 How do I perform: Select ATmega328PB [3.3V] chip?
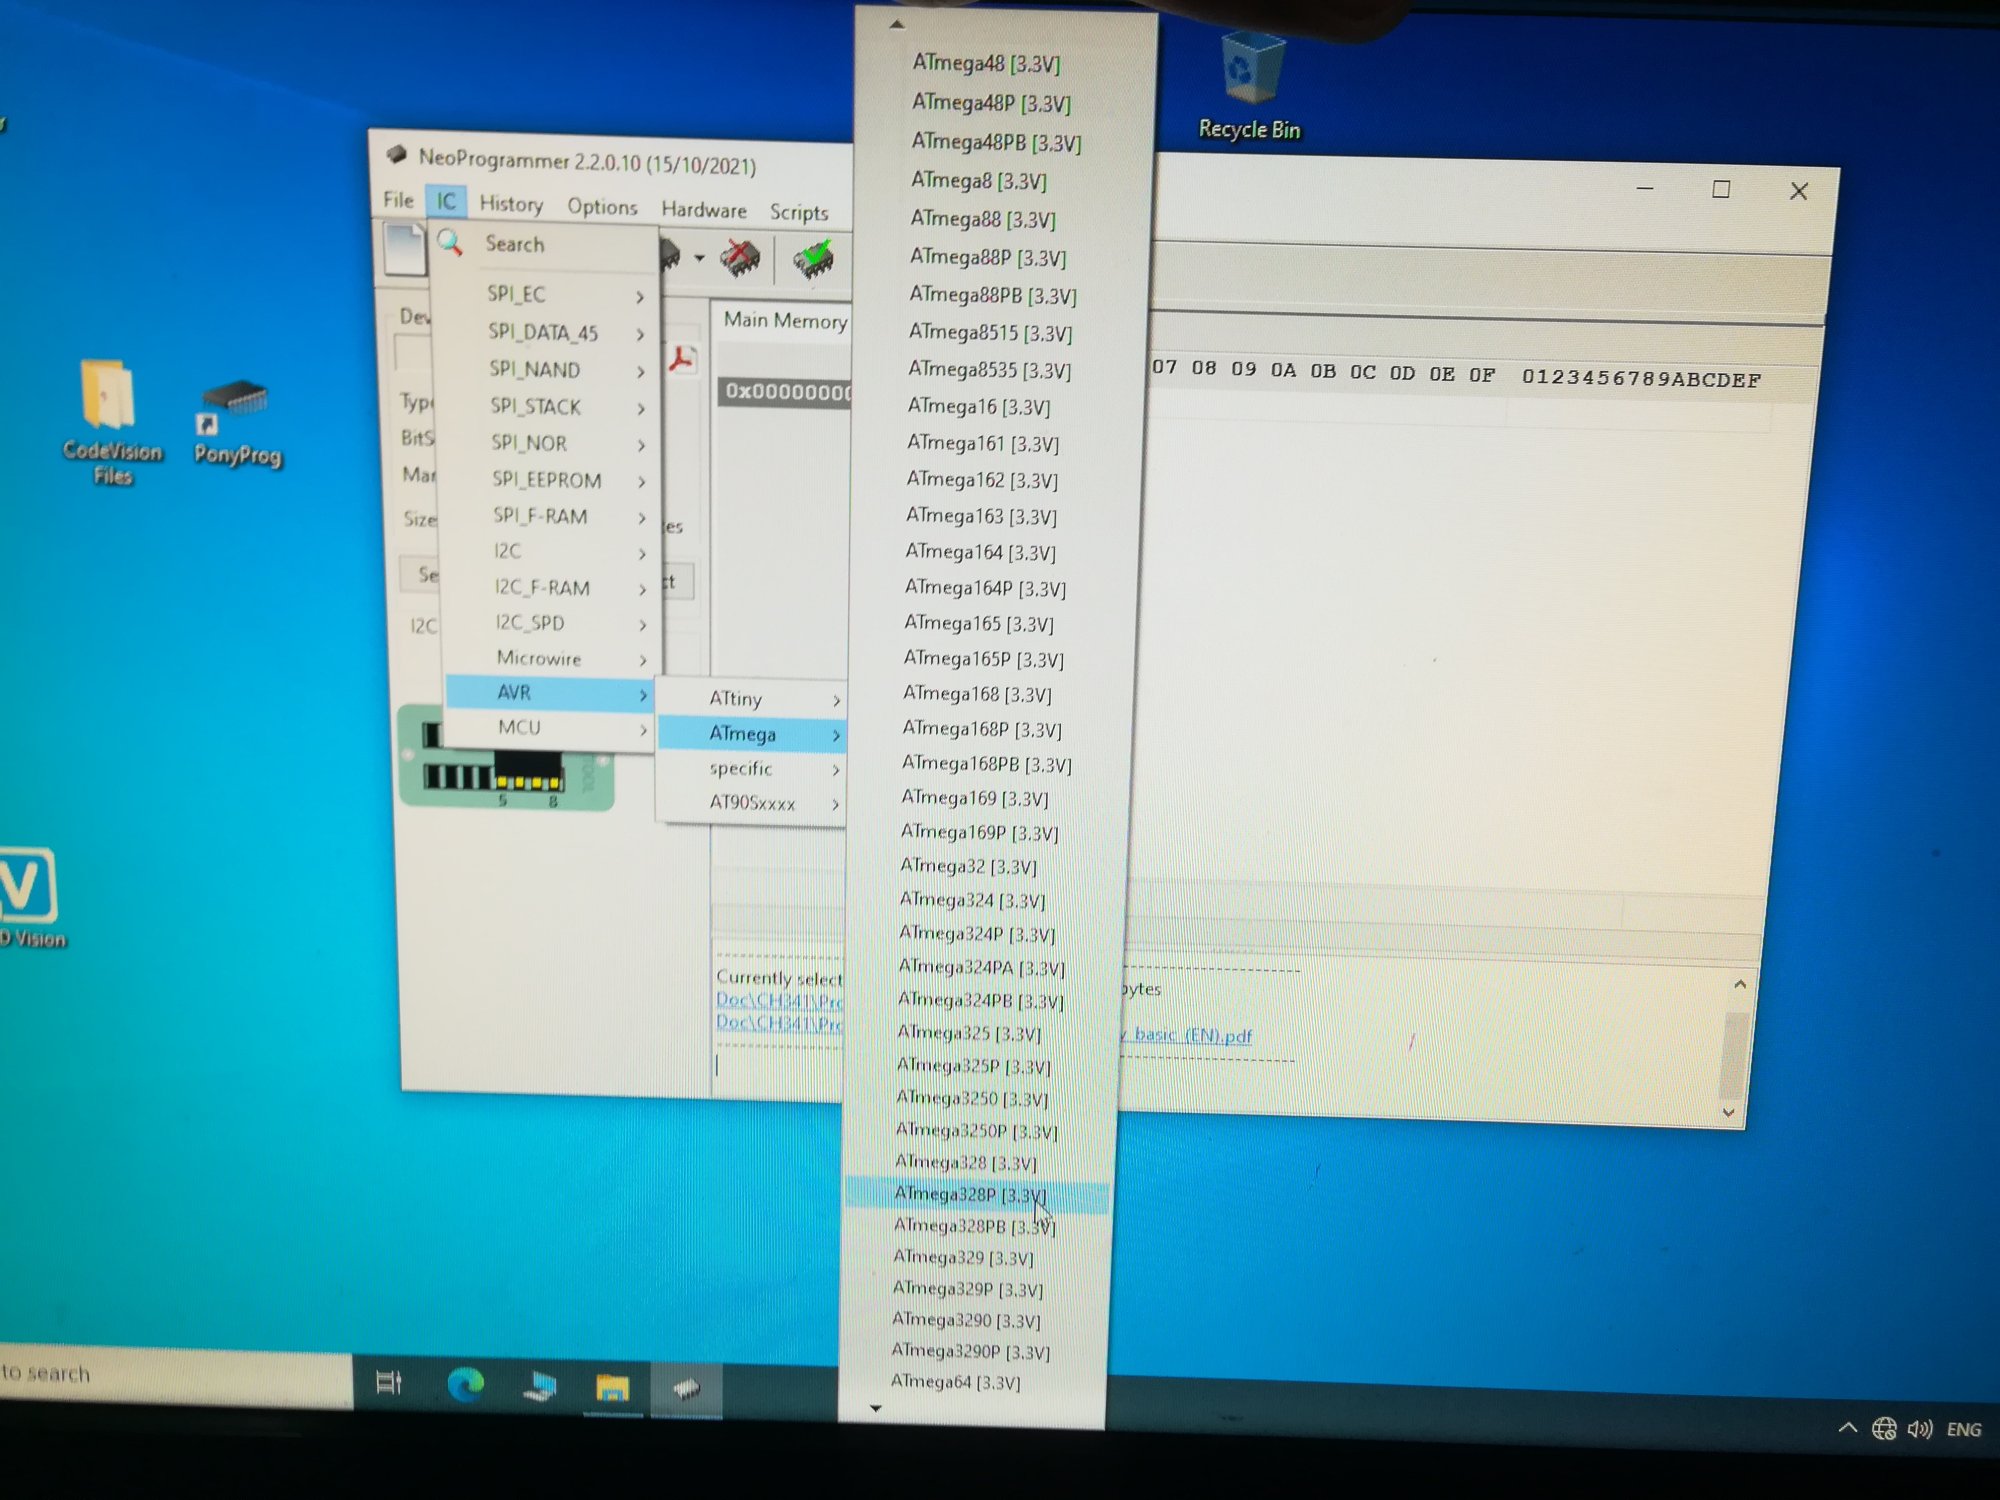coord(975,1226)
